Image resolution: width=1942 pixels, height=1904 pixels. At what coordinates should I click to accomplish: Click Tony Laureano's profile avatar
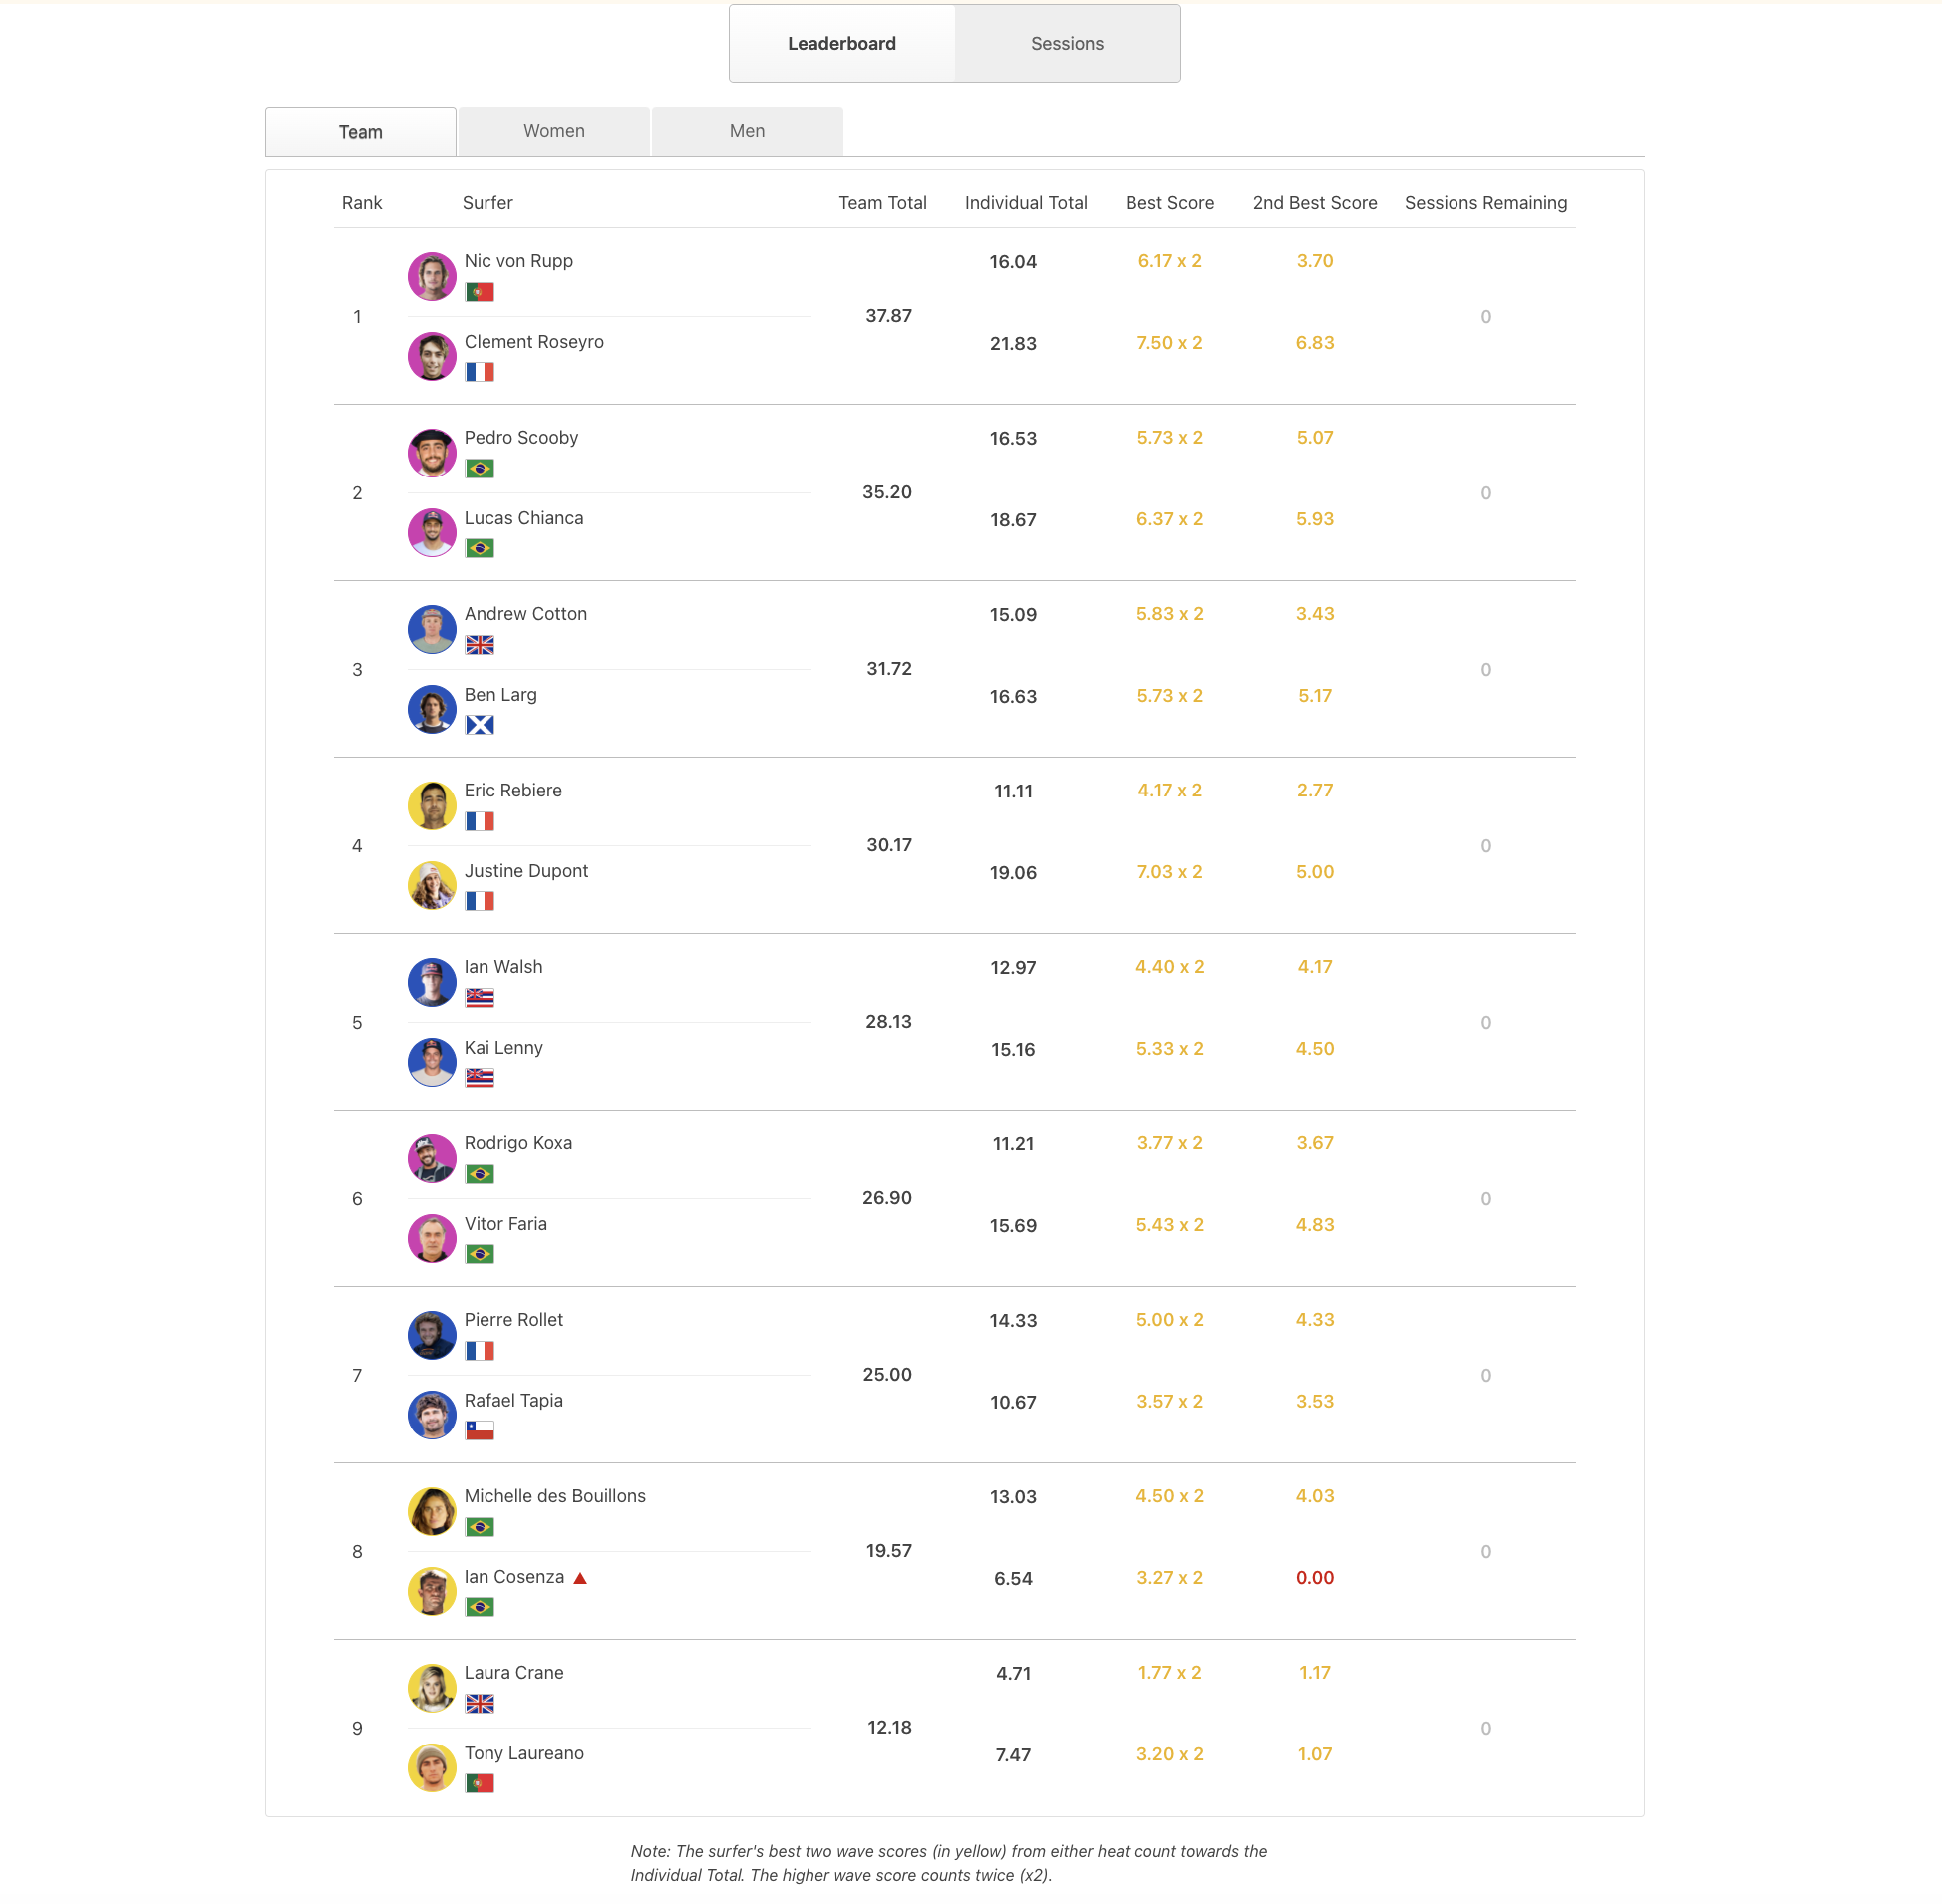click(432, 1768)
